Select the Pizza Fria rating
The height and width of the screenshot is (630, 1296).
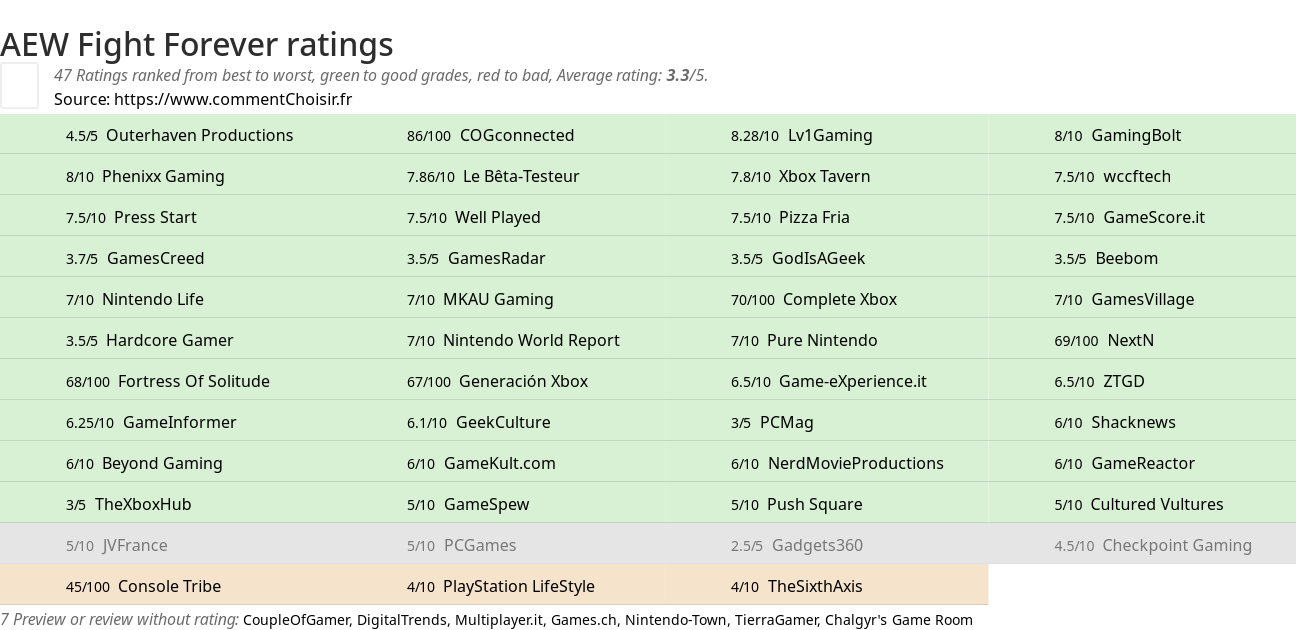[790, 217]
